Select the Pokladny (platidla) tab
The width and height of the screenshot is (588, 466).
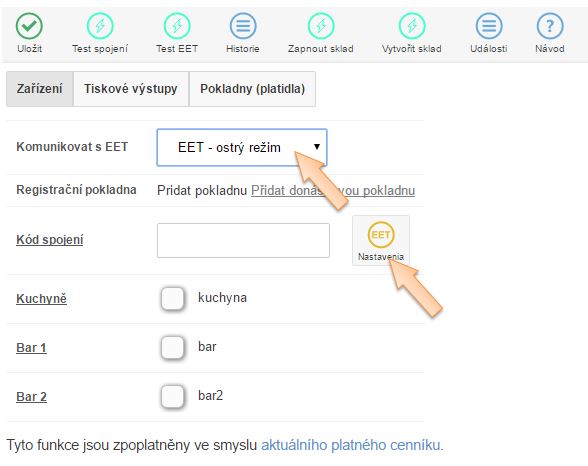[252, 89]
